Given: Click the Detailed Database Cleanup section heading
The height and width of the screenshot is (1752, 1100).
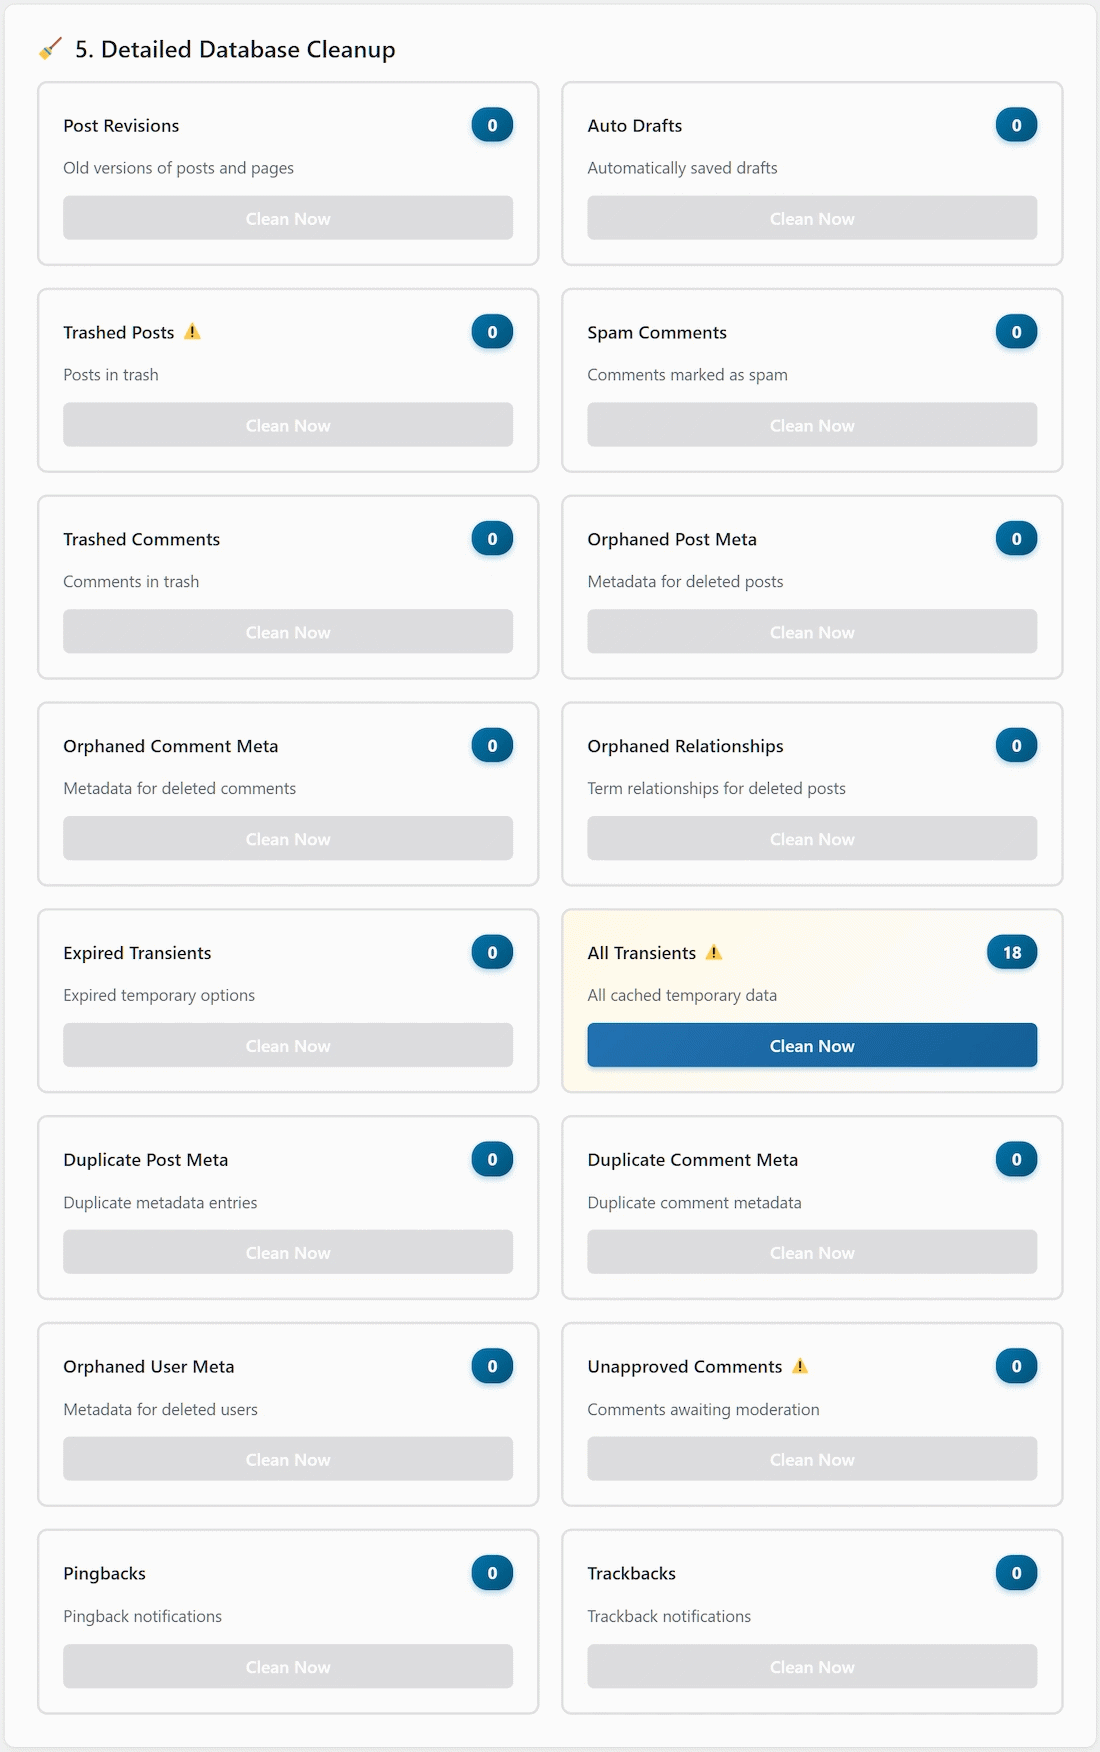Looking at the screenshot, I should [235, 49].
